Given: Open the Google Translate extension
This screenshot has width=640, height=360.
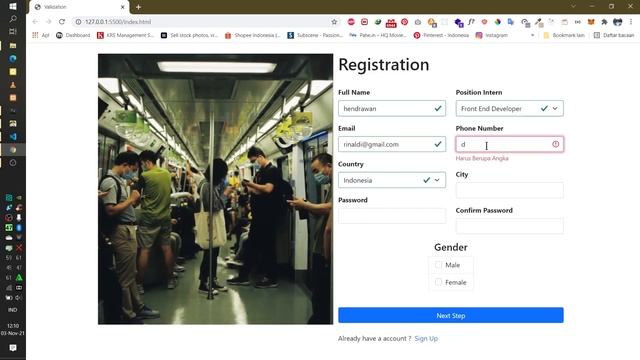Looking at the screenshot, I should pos(511,22).
